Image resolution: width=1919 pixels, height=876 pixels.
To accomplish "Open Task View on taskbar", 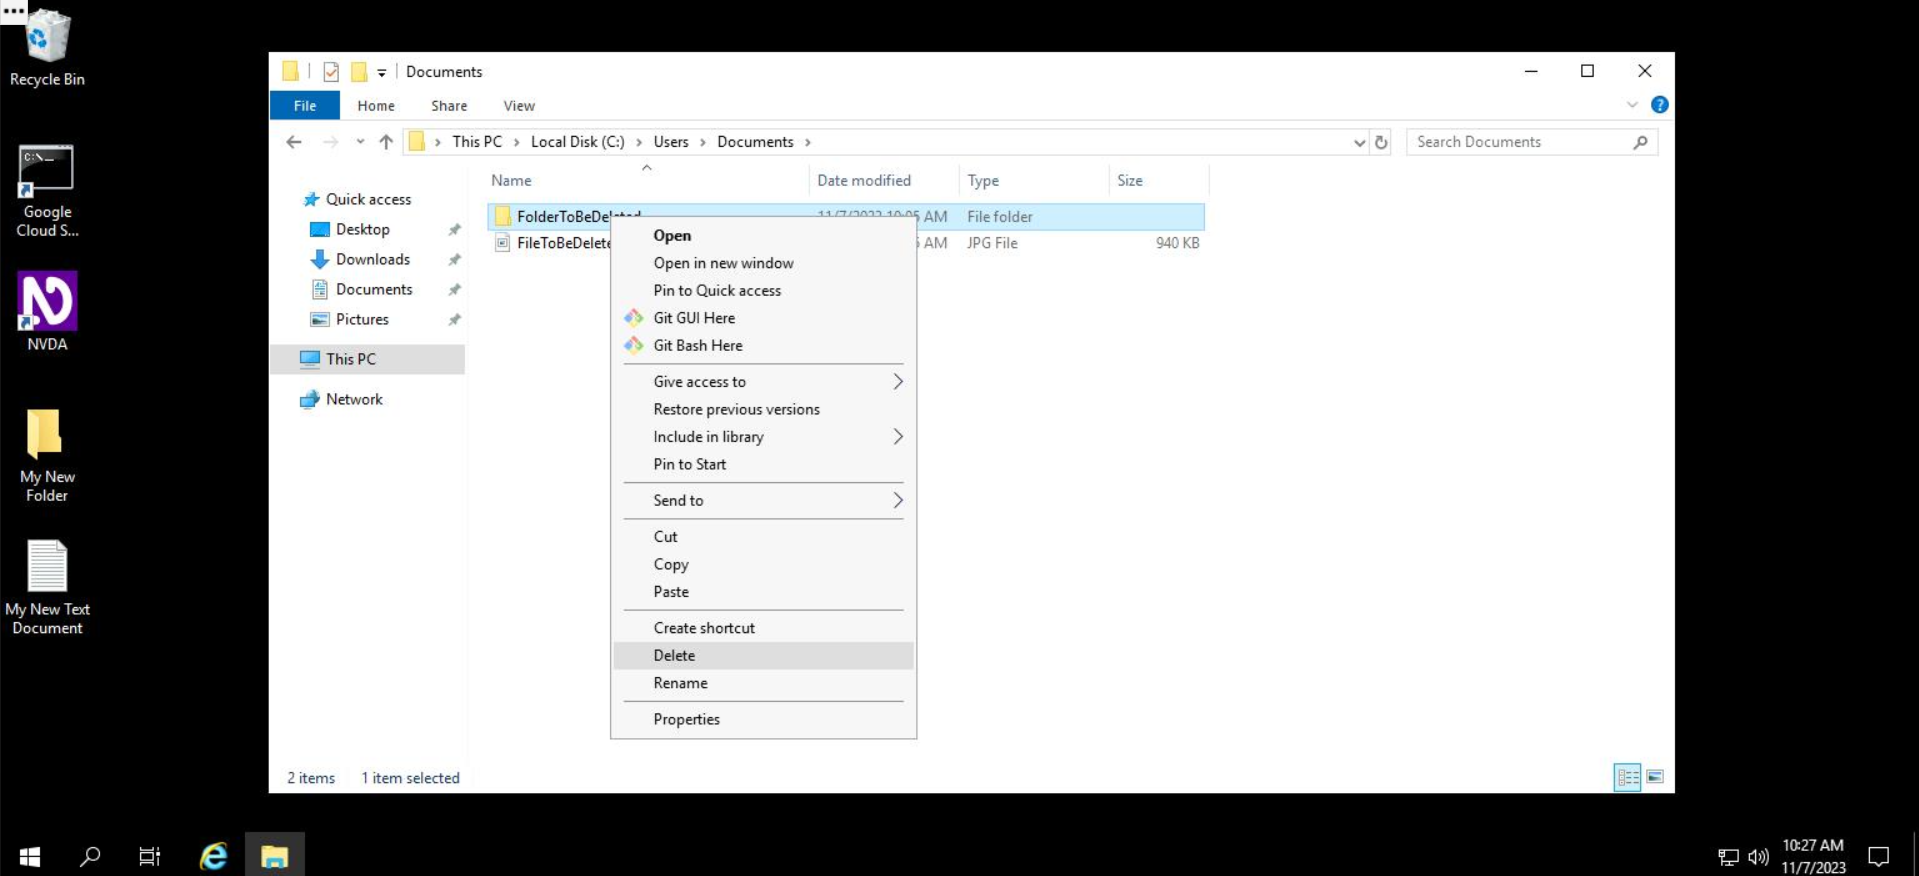I will point(150,856).
